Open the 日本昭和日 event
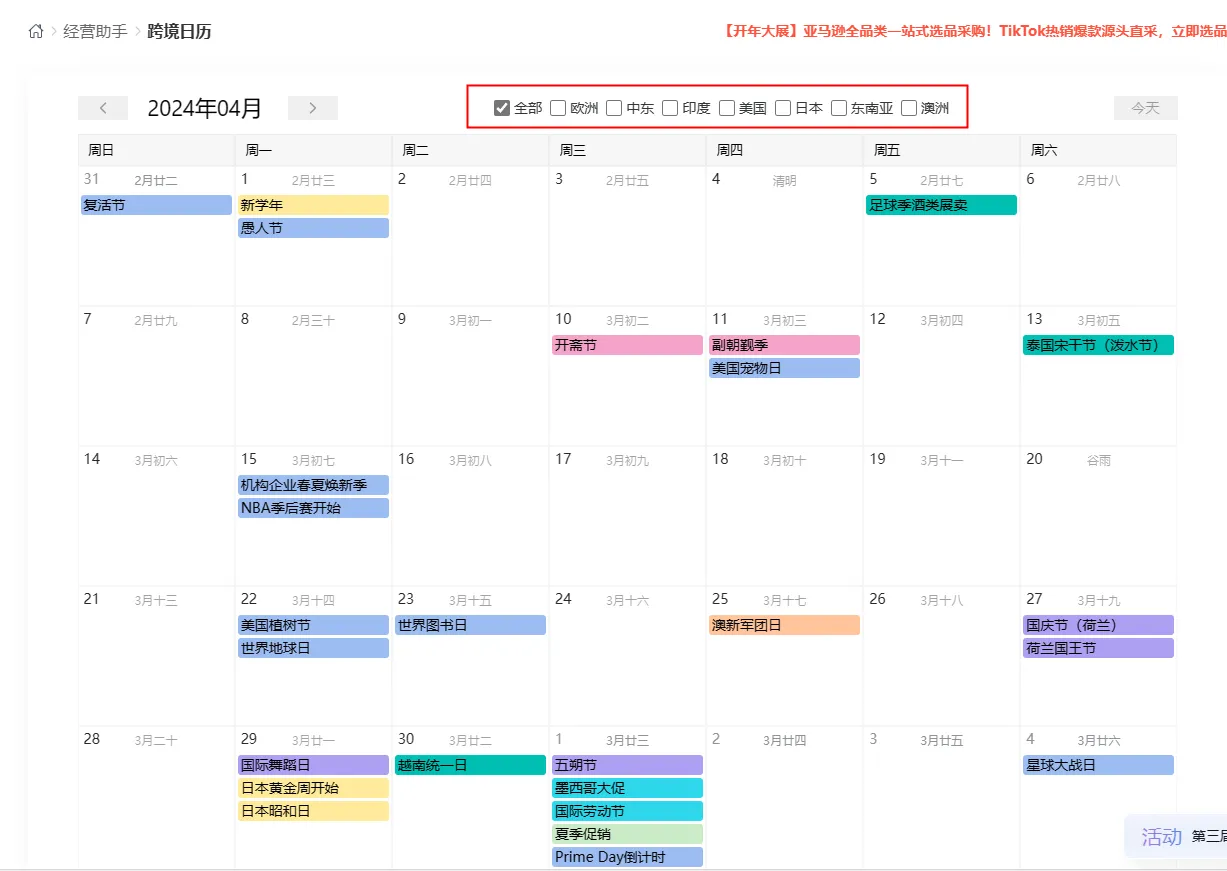The image size is (1227, 871). pos(313,811)
